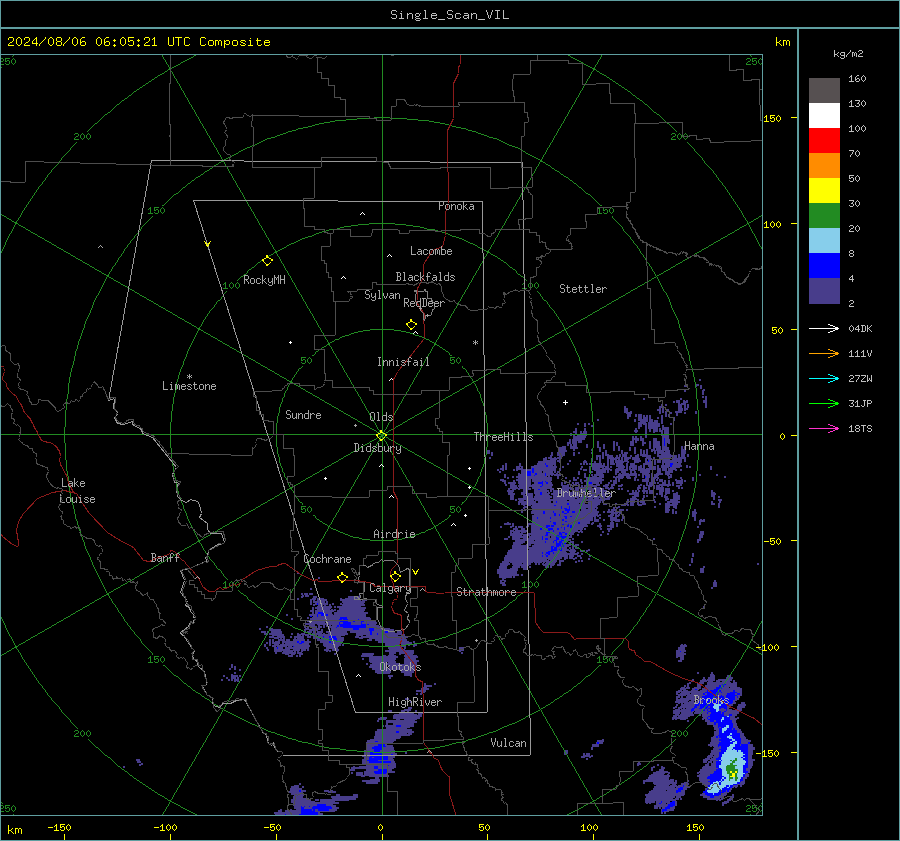Select the light blue 20 legend swatch
Screen dimensions: 900x841
tap(824, 241)
